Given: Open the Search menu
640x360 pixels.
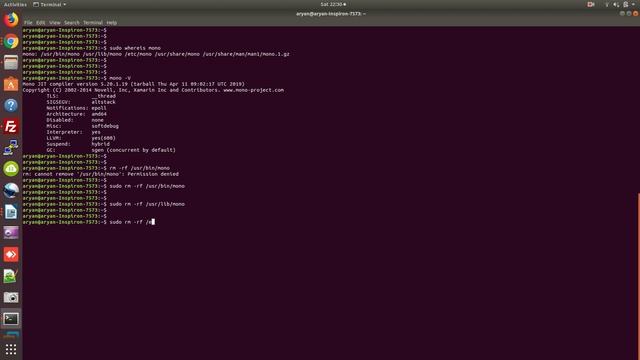Looking at the screenshot, I should [x=71, y=22].
